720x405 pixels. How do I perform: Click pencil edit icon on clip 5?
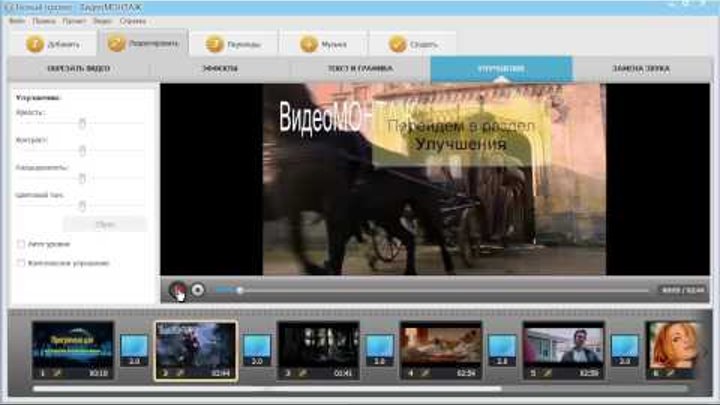click(548, 373)
